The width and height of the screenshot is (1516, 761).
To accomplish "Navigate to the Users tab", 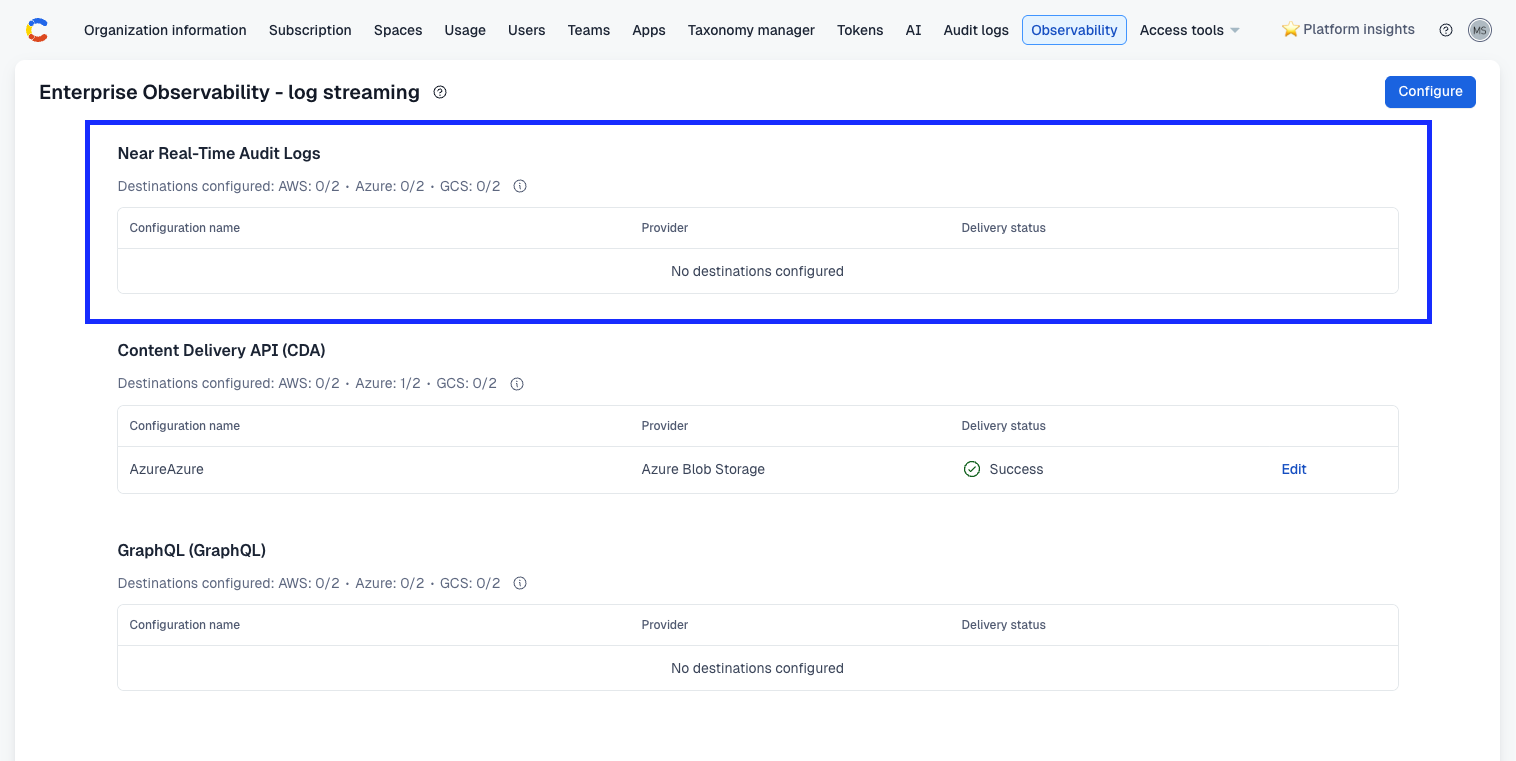I will click(527, 30).
